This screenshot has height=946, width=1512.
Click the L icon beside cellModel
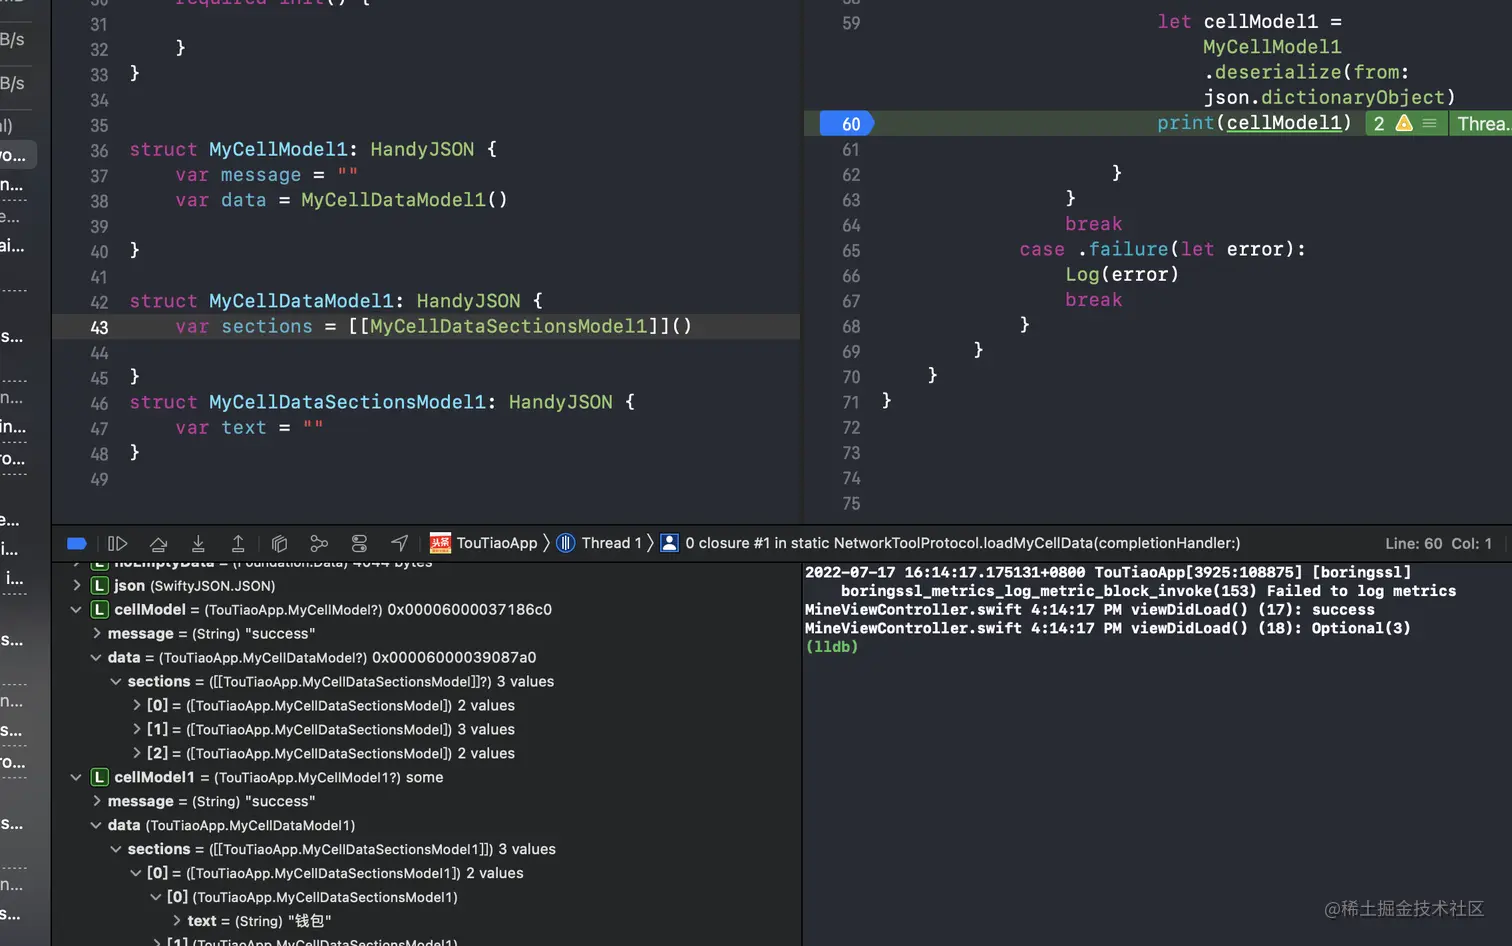(100, 609)
